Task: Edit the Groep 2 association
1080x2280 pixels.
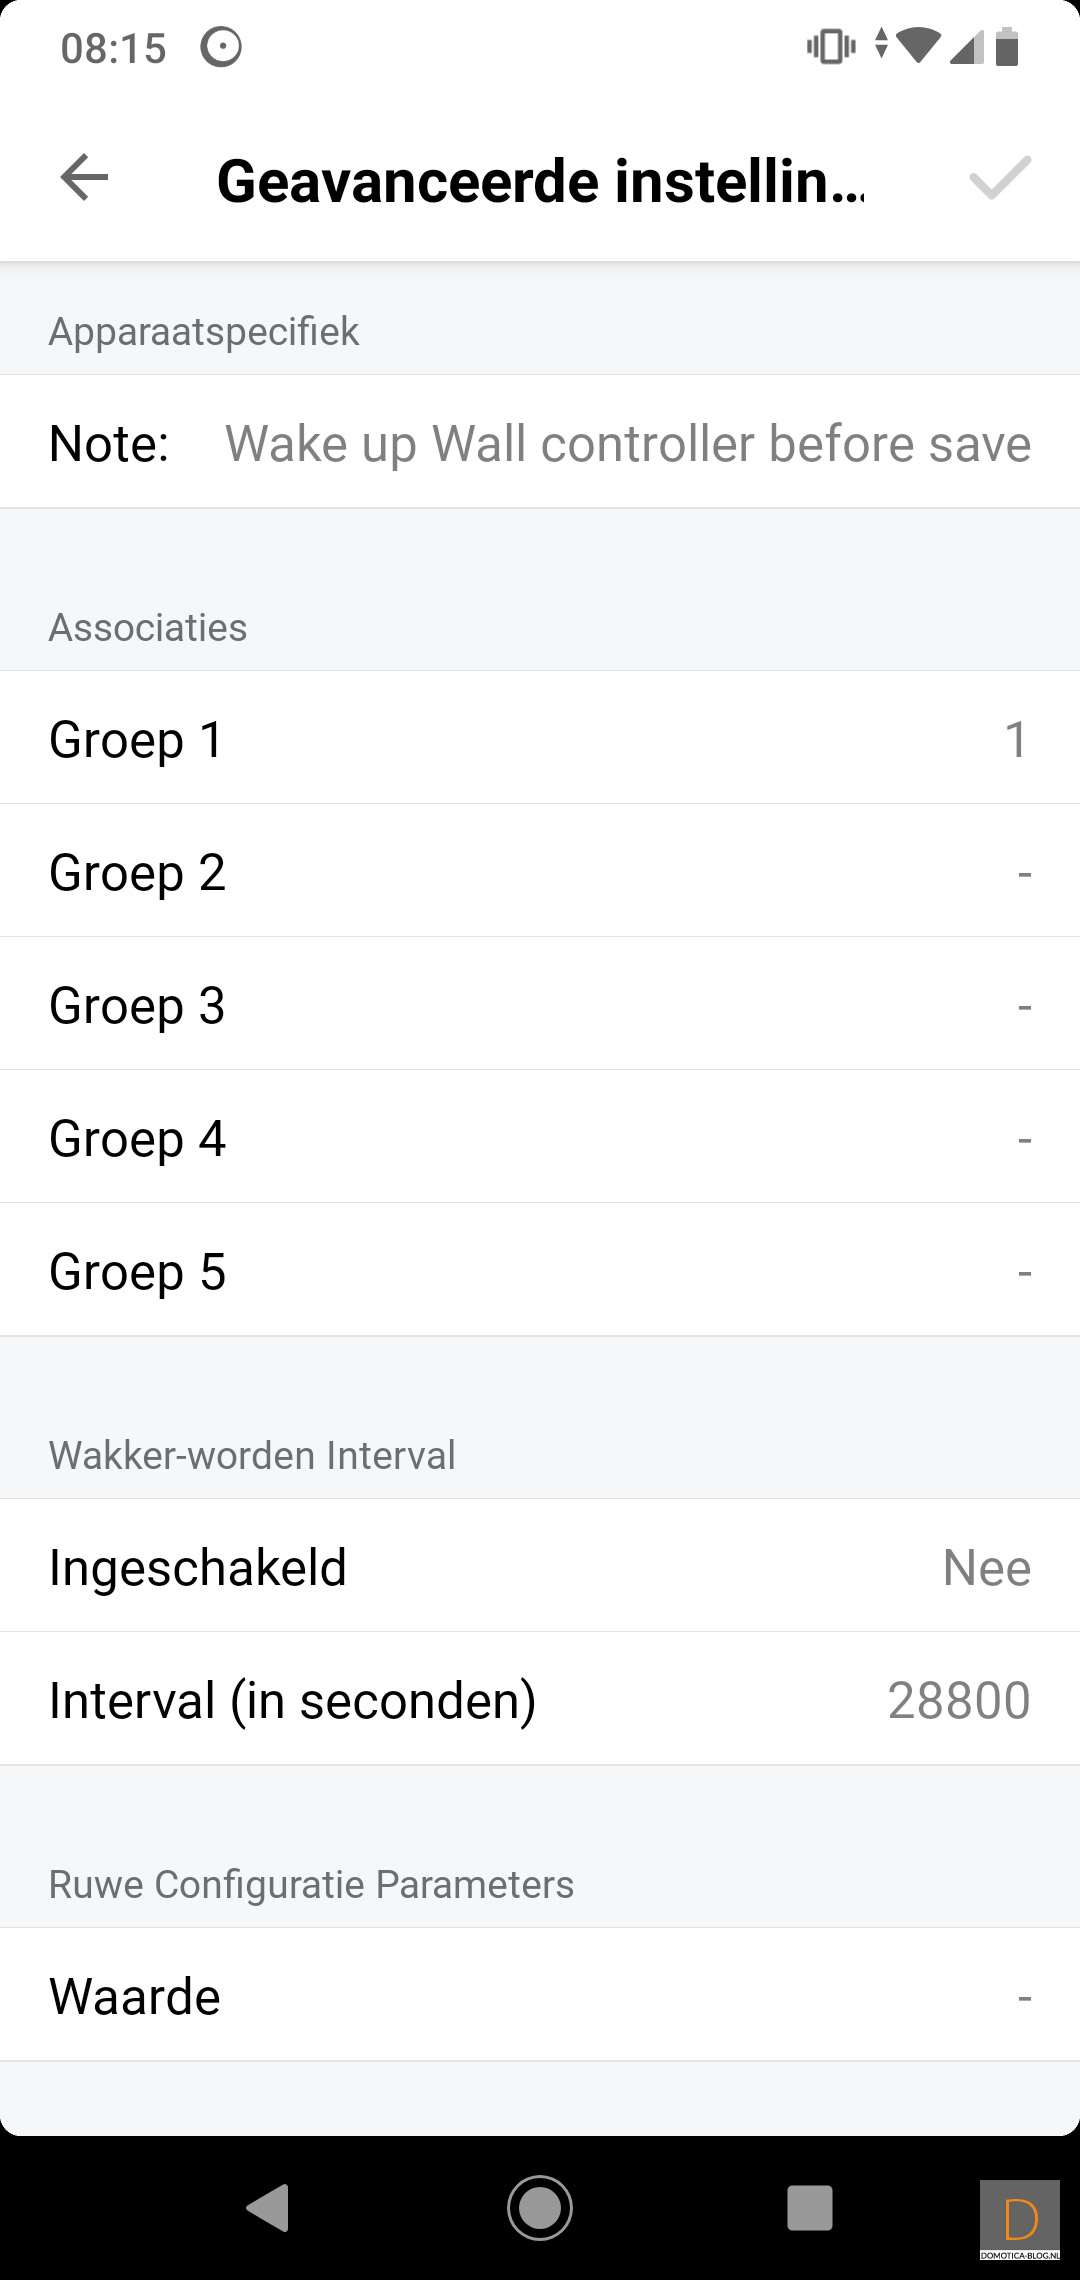Action: coord(540,872)
